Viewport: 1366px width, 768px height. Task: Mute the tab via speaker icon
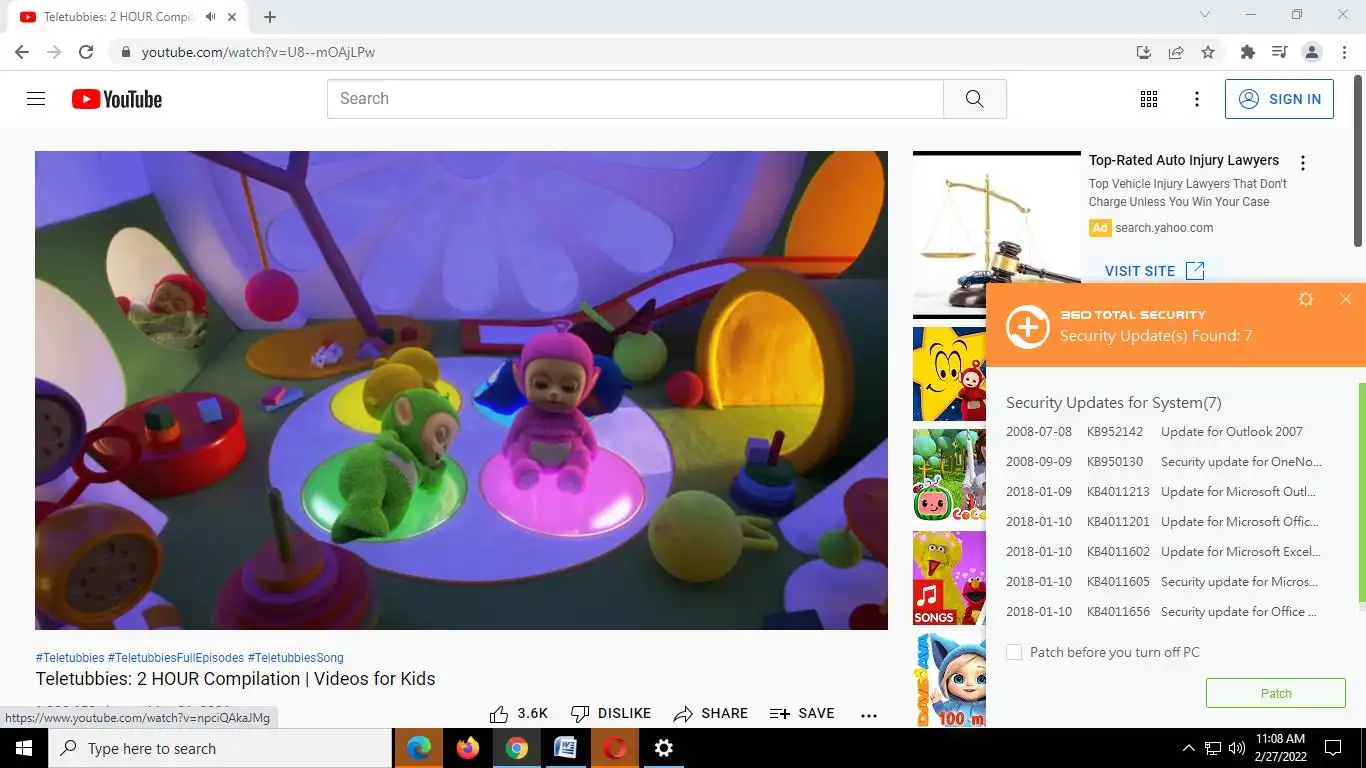tap(211, 17)
